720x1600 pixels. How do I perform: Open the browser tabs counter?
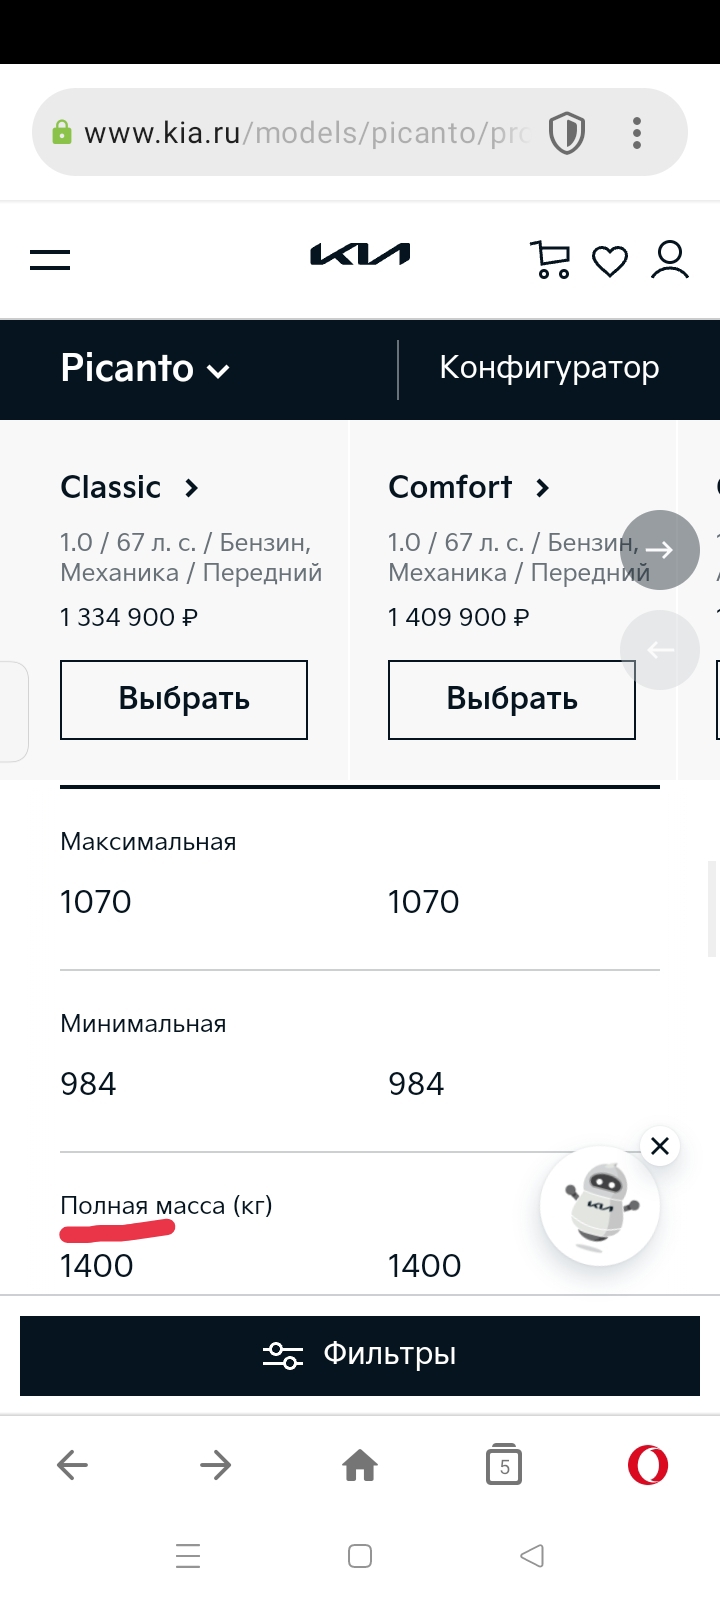(504, 1466)
